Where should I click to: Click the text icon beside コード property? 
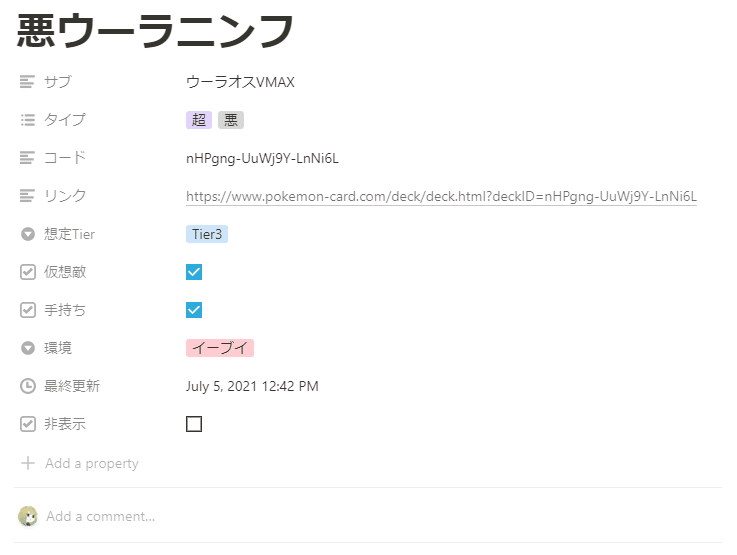pyautogui.click(x=27, y=158)
